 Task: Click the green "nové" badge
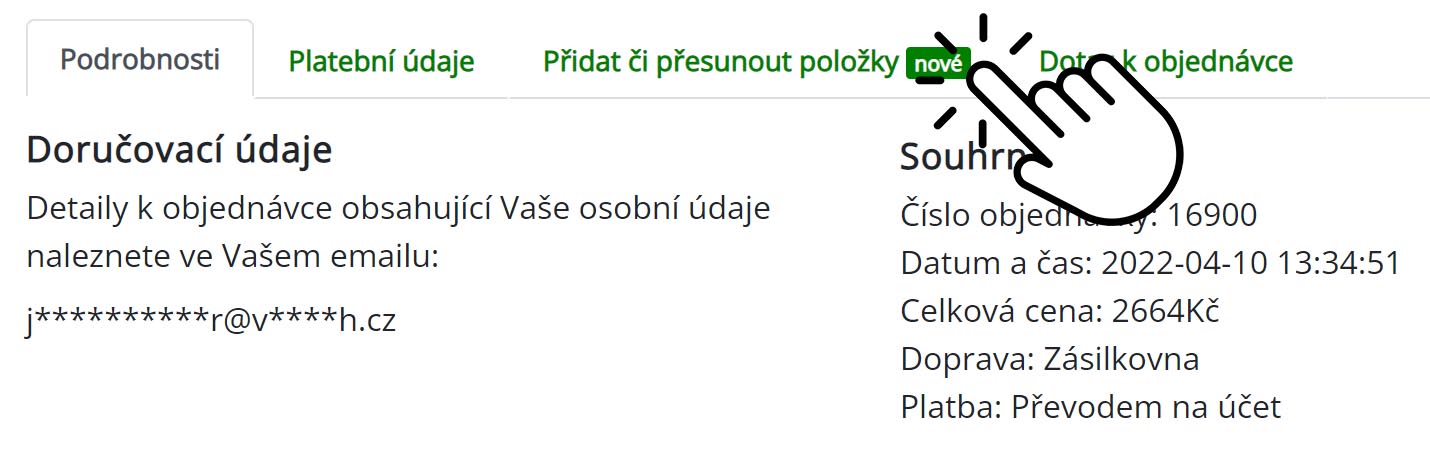[937, 64]
